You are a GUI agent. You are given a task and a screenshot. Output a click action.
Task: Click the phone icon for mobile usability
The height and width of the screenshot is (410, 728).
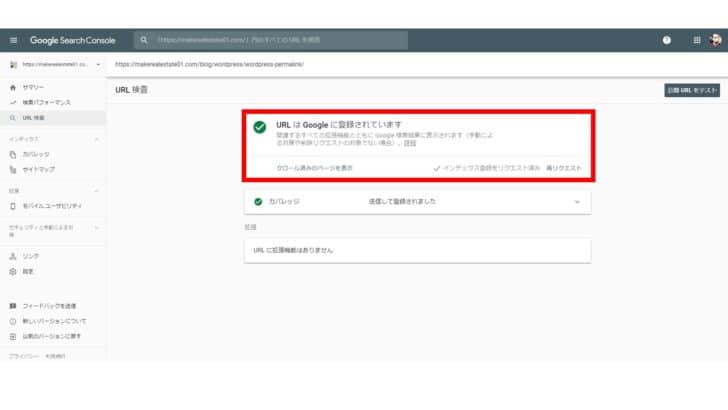pos(13,206)
